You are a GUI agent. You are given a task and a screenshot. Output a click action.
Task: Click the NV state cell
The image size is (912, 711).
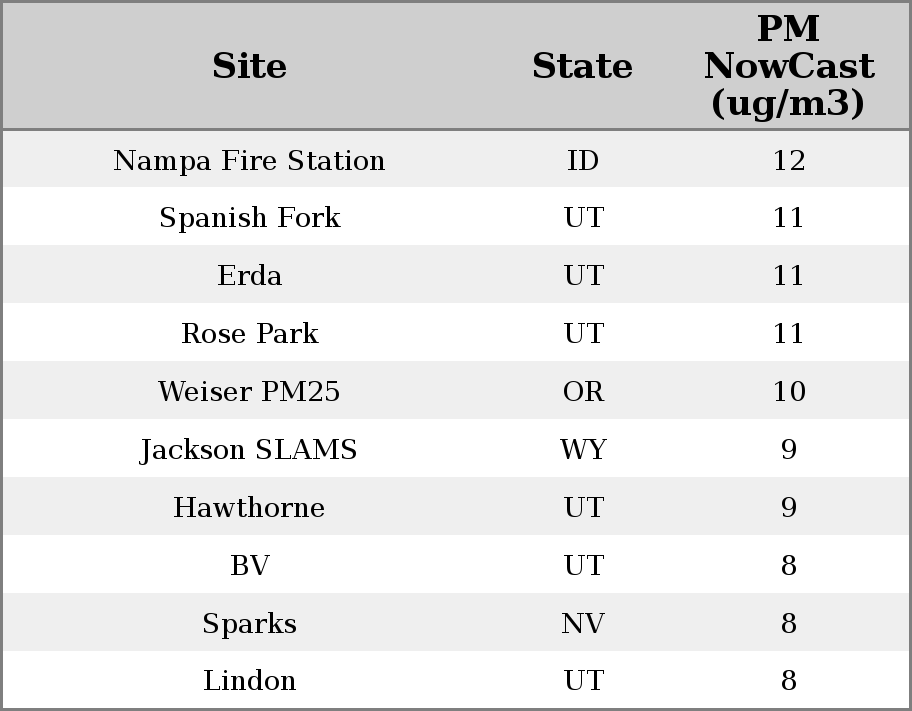pyautogui.click(x=583, y=624)
